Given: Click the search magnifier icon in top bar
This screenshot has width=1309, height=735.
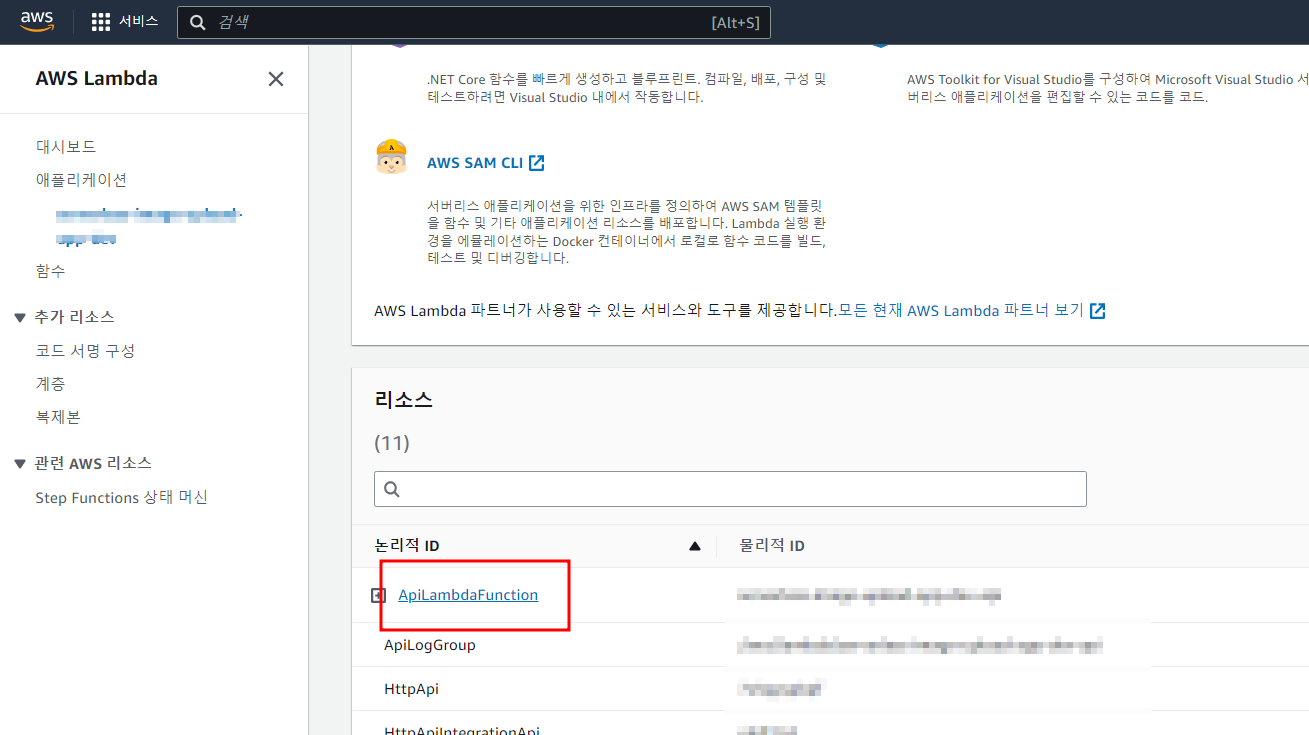Looking at the screenshot, I should pyautogui.click(x=198, y=22).
